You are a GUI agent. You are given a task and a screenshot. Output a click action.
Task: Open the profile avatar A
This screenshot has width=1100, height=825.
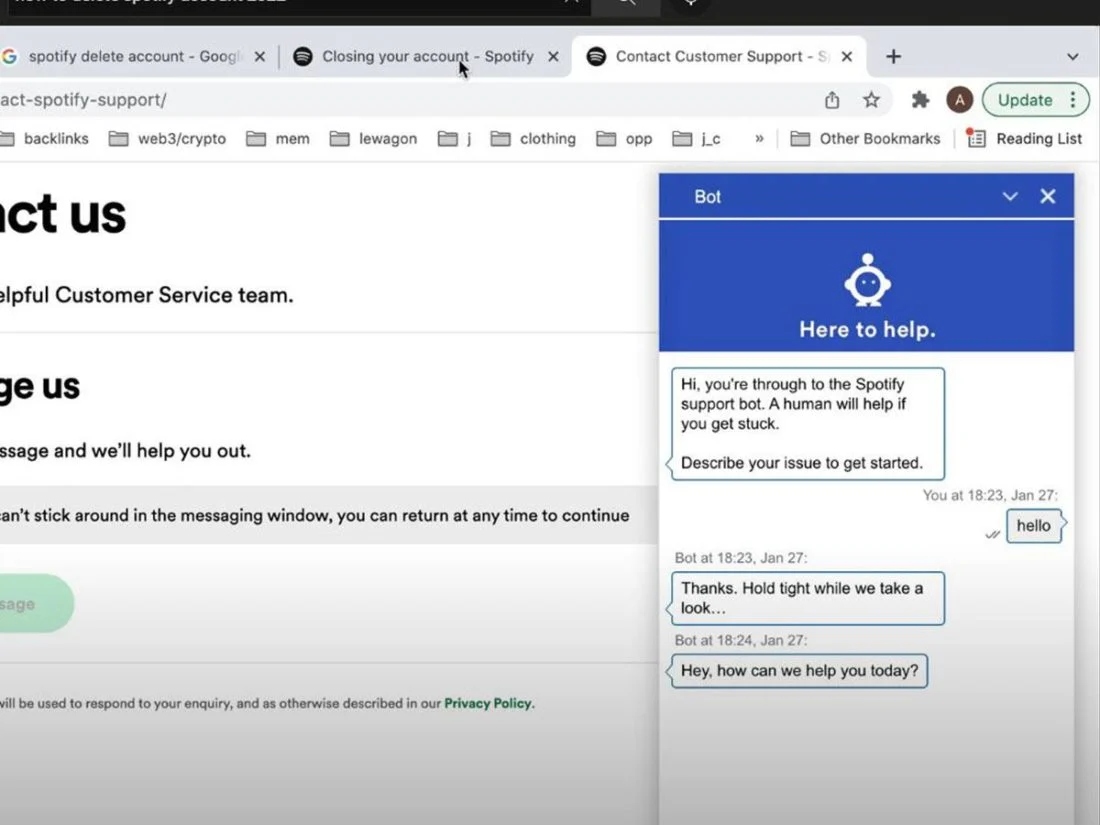[960, 100]
